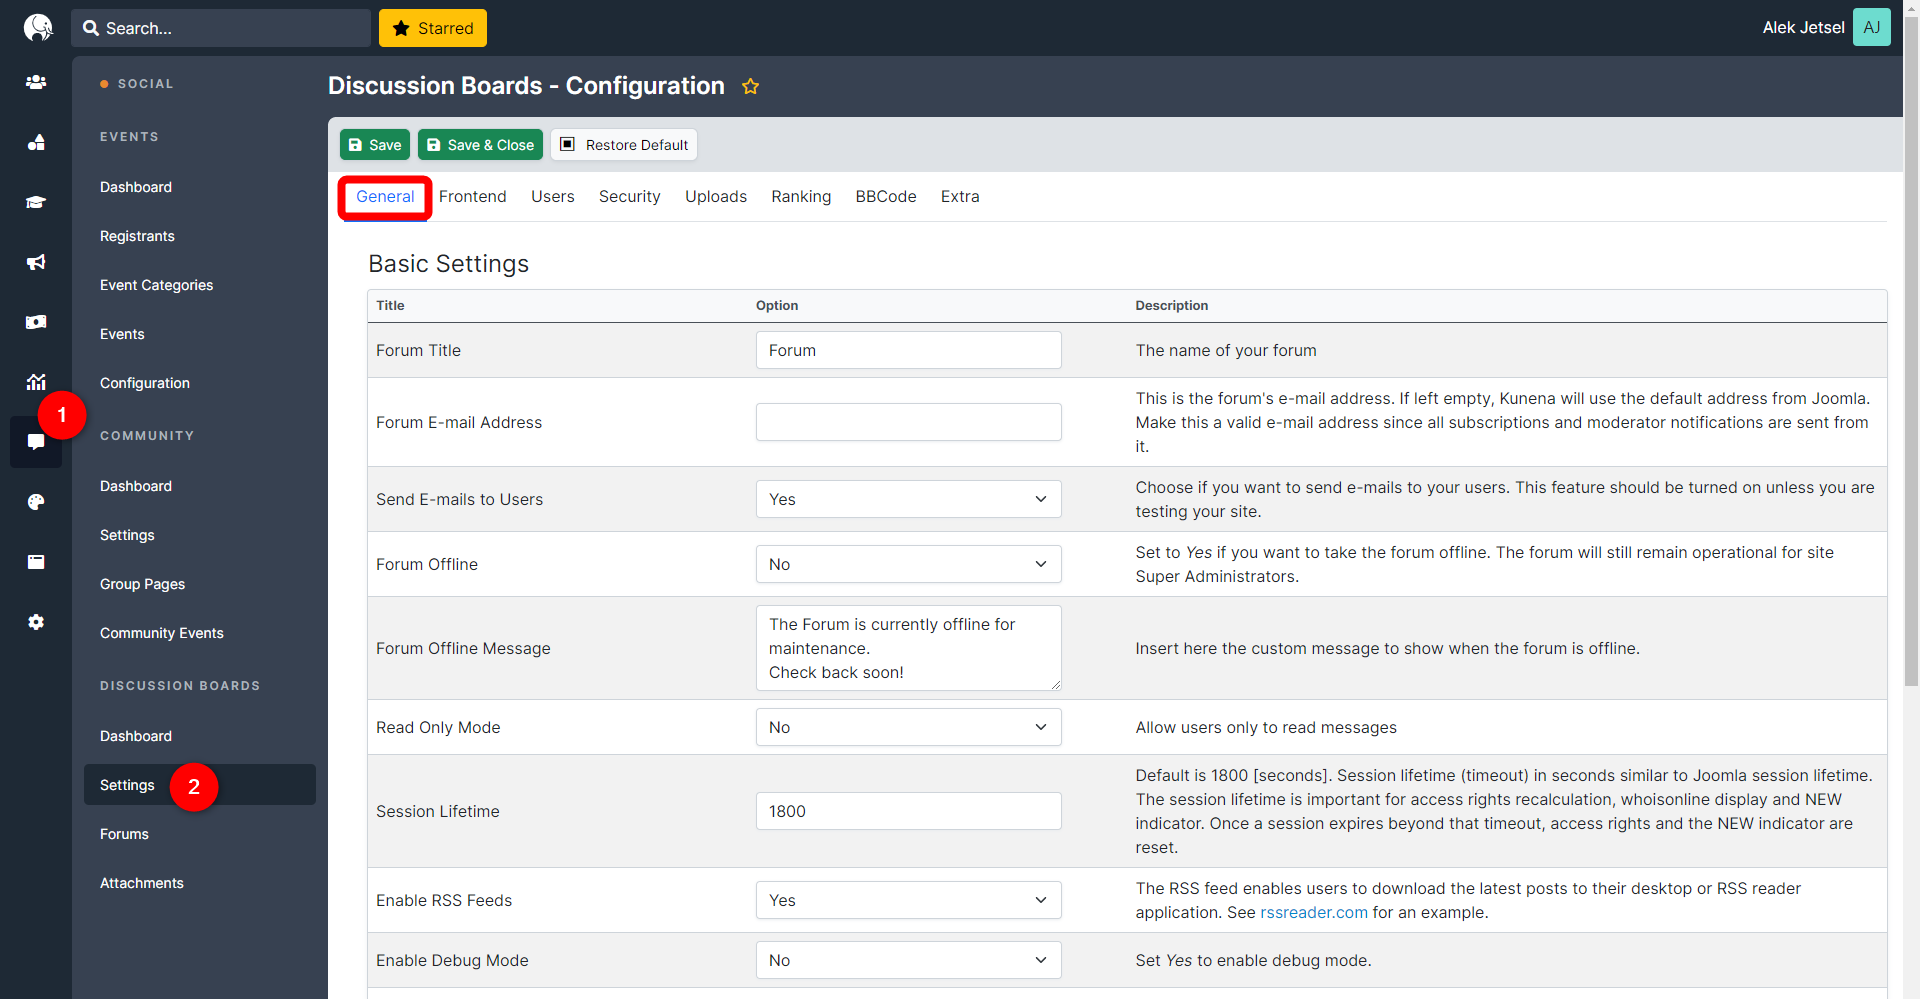Switch to the Ranking tab
The width and height of the screenshot is (1920, 999).
tap(800, 196)
